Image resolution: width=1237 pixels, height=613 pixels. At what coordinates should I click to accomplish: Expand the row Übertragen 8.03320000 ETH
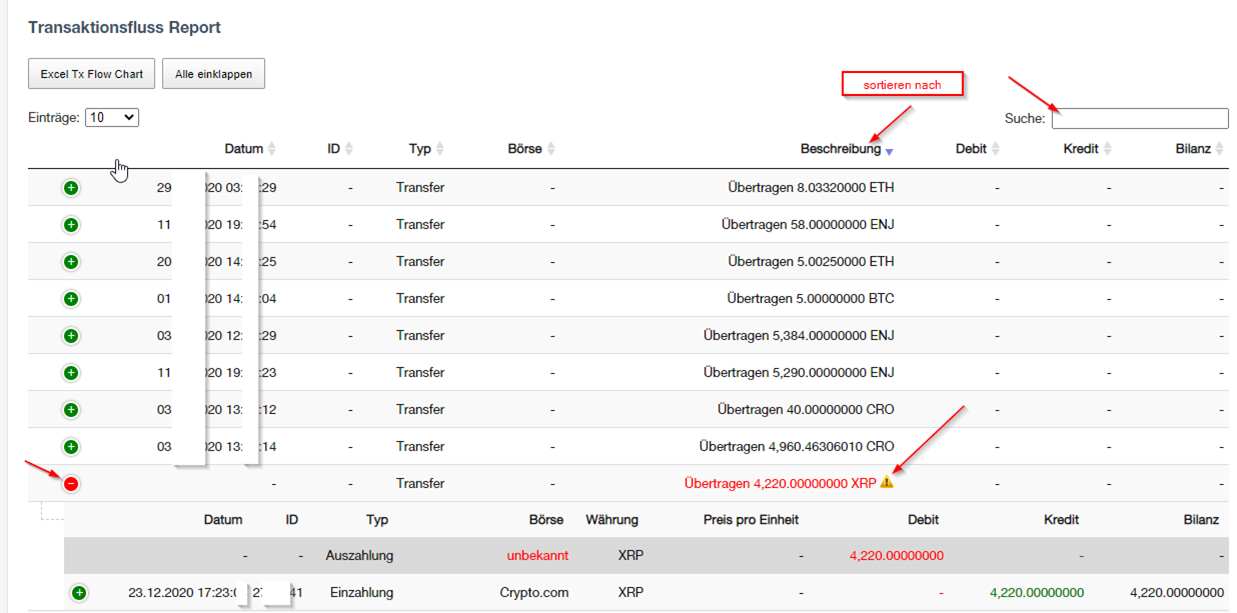click(71, 188)
